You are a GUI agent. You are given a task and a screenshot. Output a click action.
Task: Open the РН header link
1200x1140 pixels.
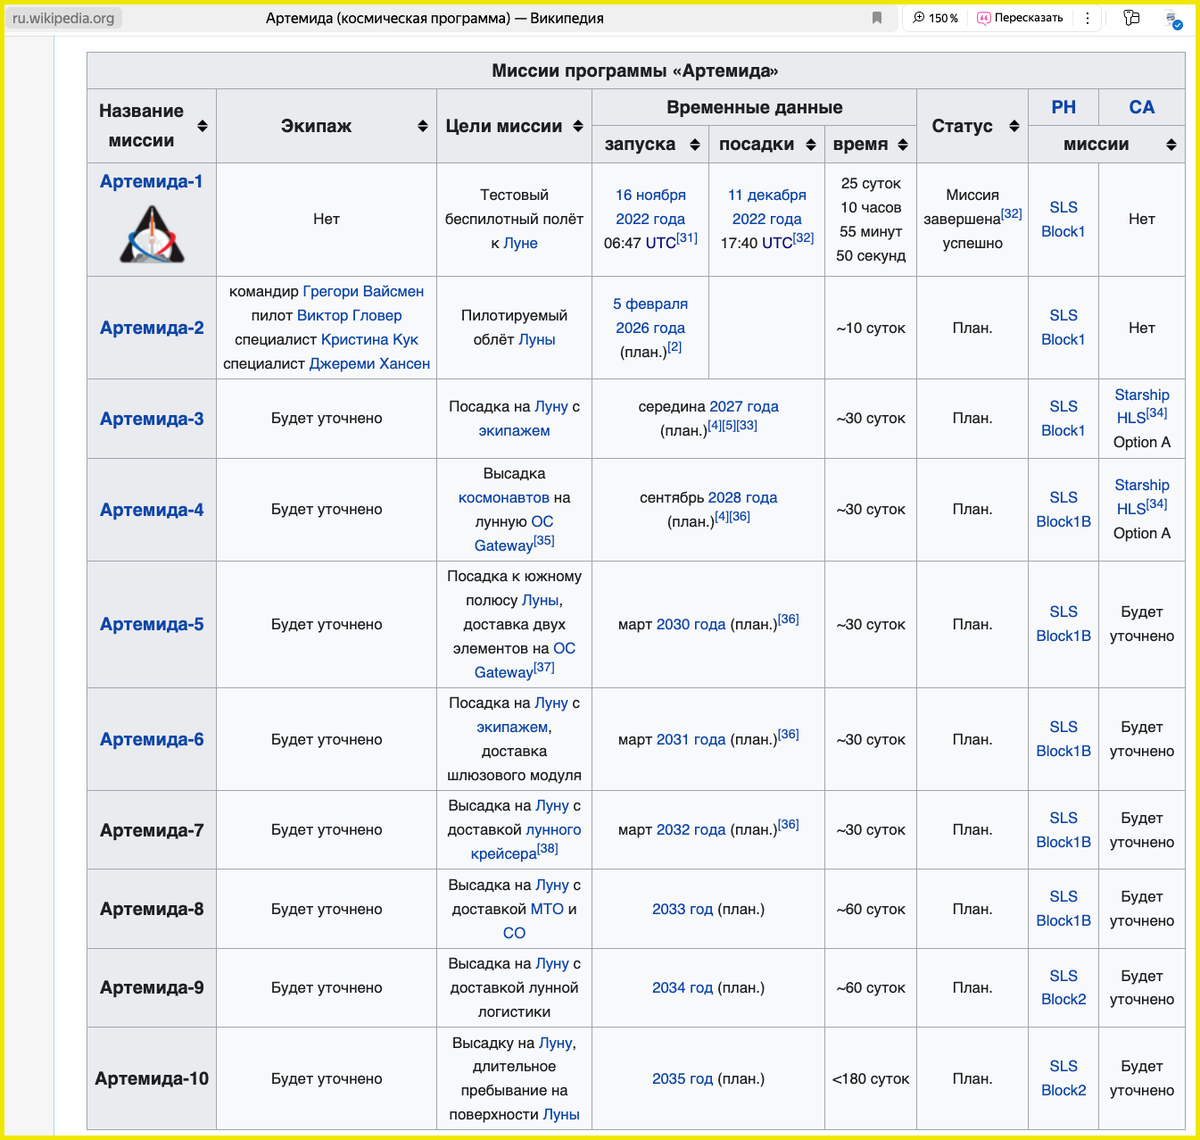click(x=1063, y=107)
